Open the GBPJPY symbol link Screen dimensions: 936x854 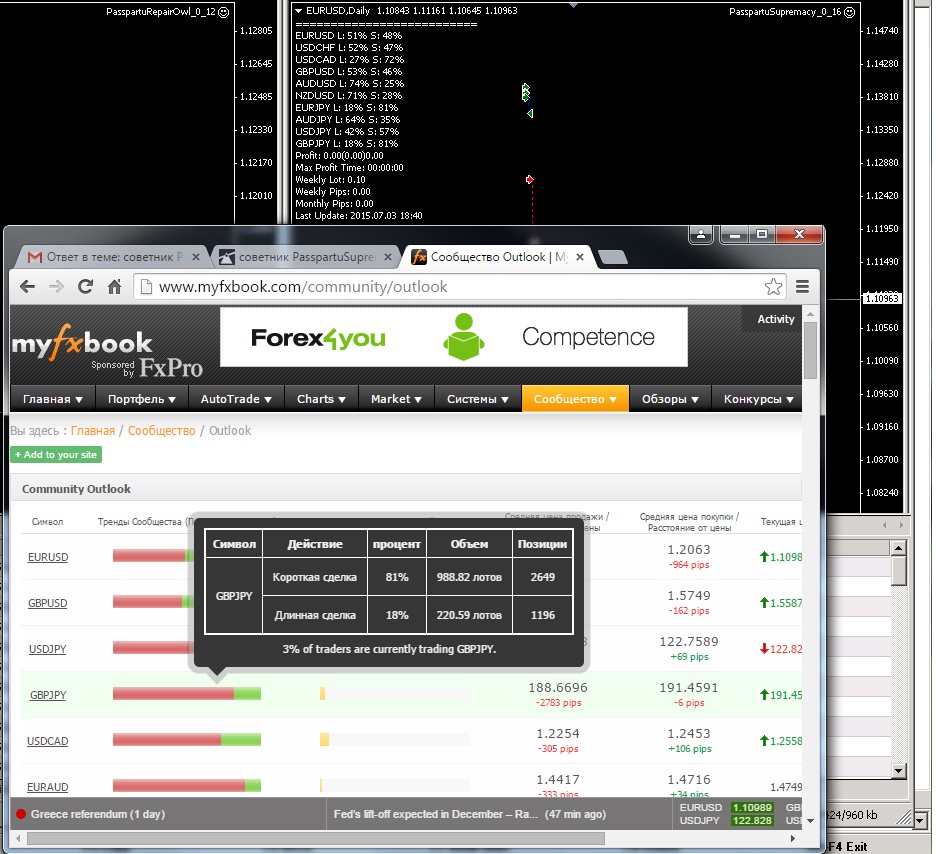click(x=48, y=695)
